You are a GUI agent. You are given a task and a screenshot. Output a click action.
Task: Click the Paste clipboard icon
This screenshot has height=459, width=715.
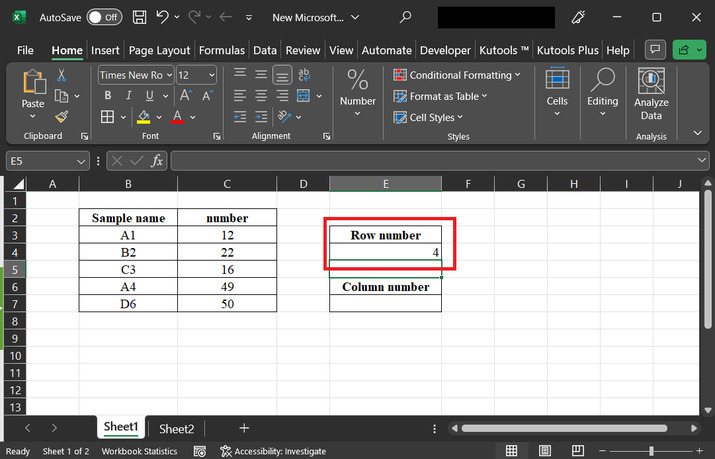pos(33,83)
